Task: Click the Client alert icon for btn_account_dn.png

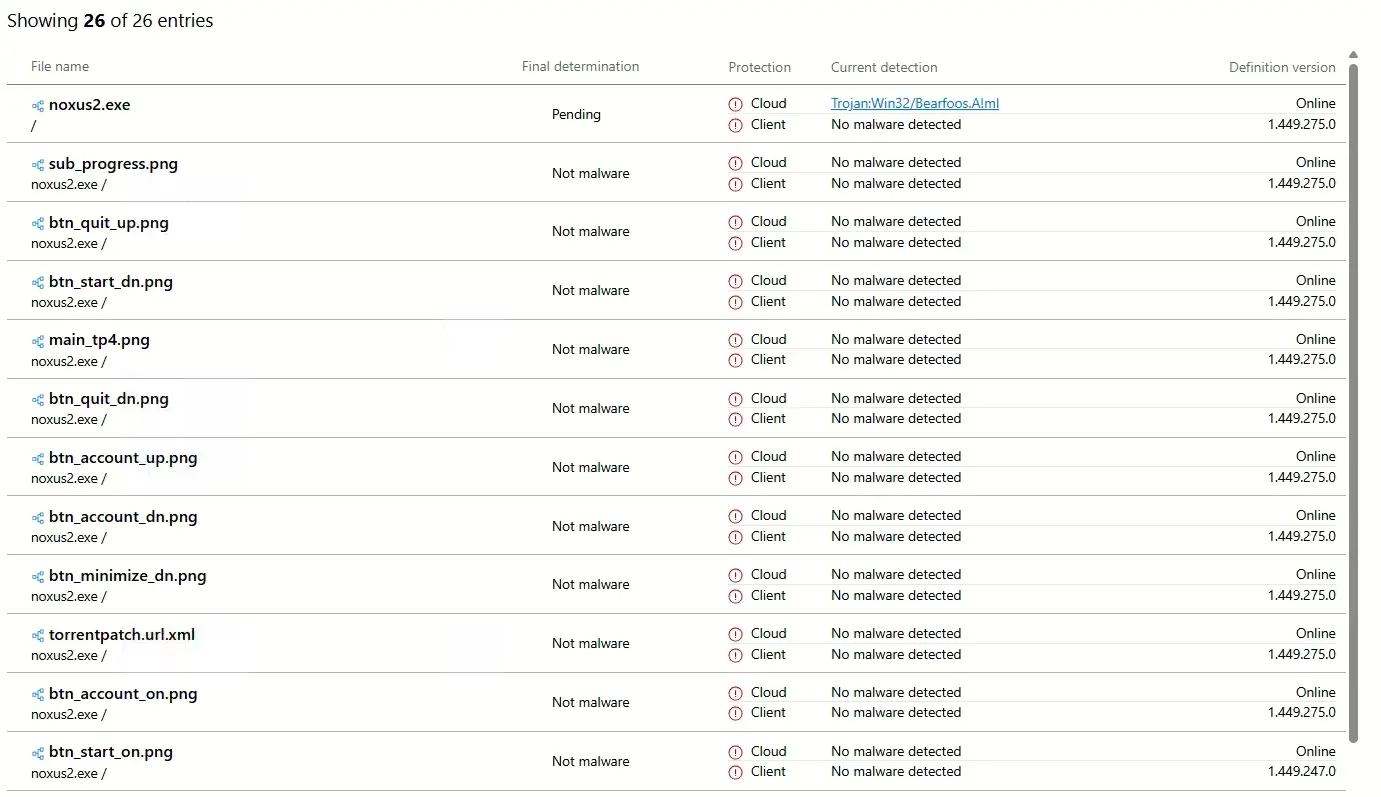Action: coord(735,537)
